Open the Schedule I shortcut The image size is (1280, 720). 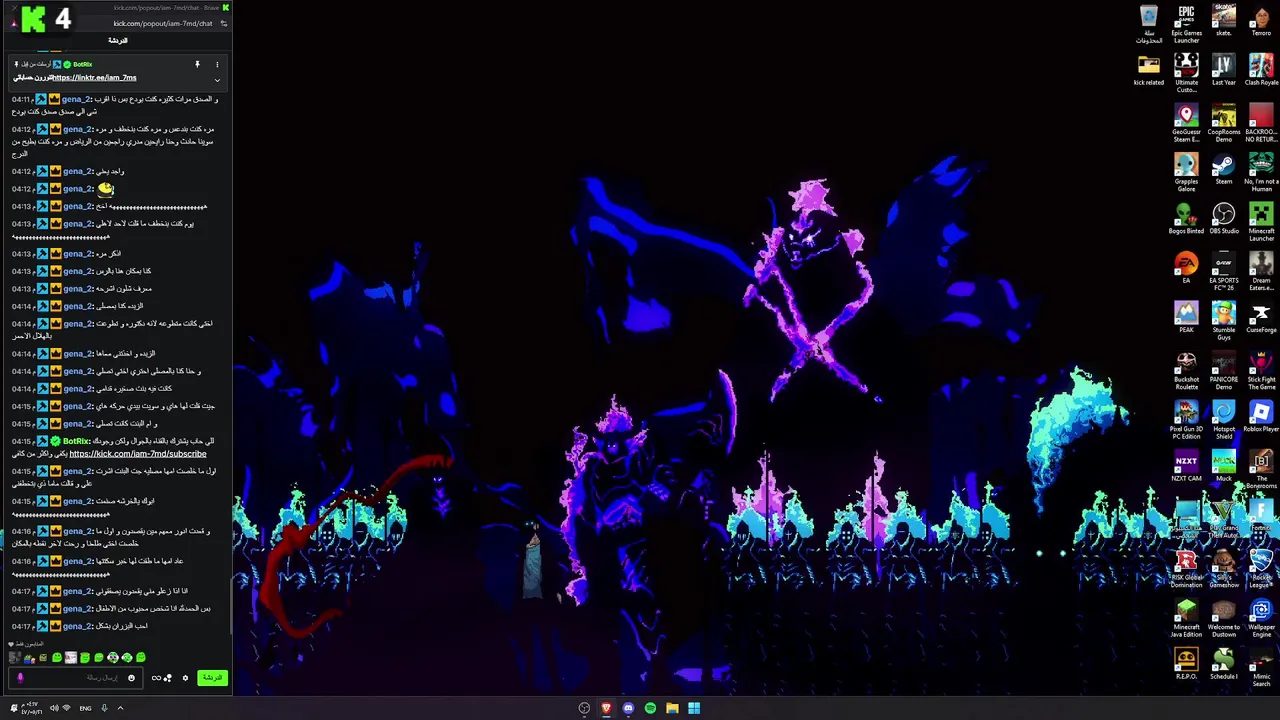pos(1224,662)
